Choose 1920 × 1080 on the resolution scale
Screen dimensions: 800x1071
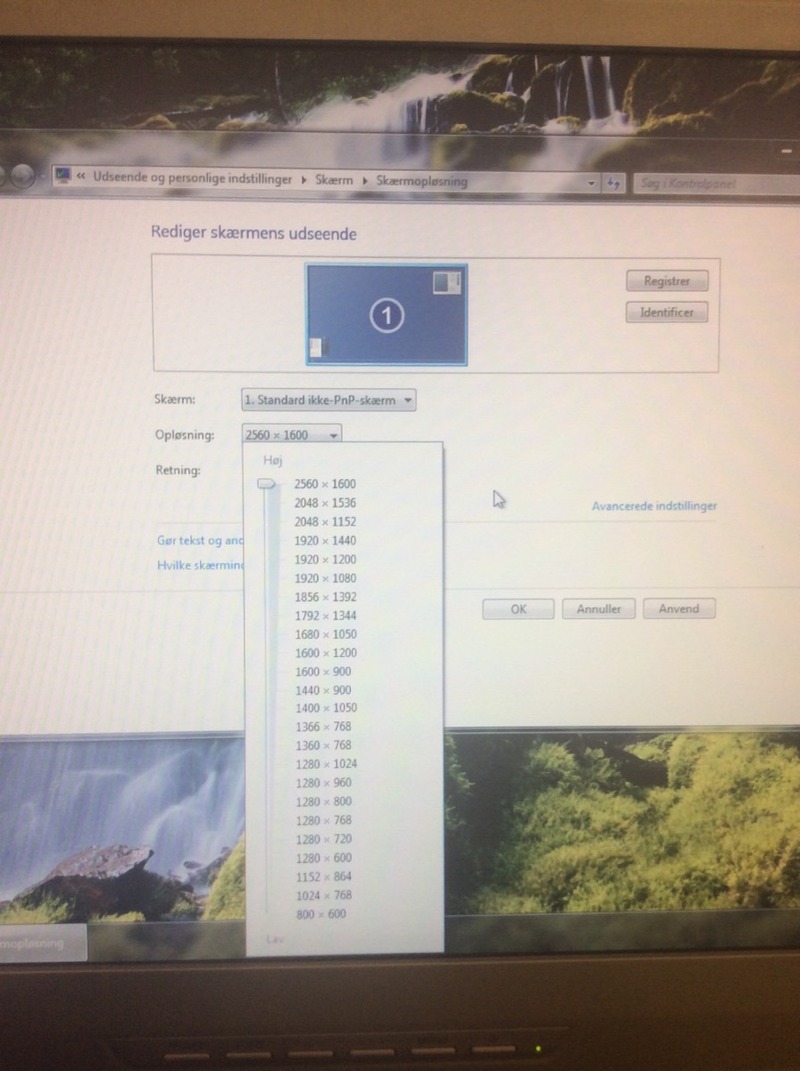click(x=325, y=578)
